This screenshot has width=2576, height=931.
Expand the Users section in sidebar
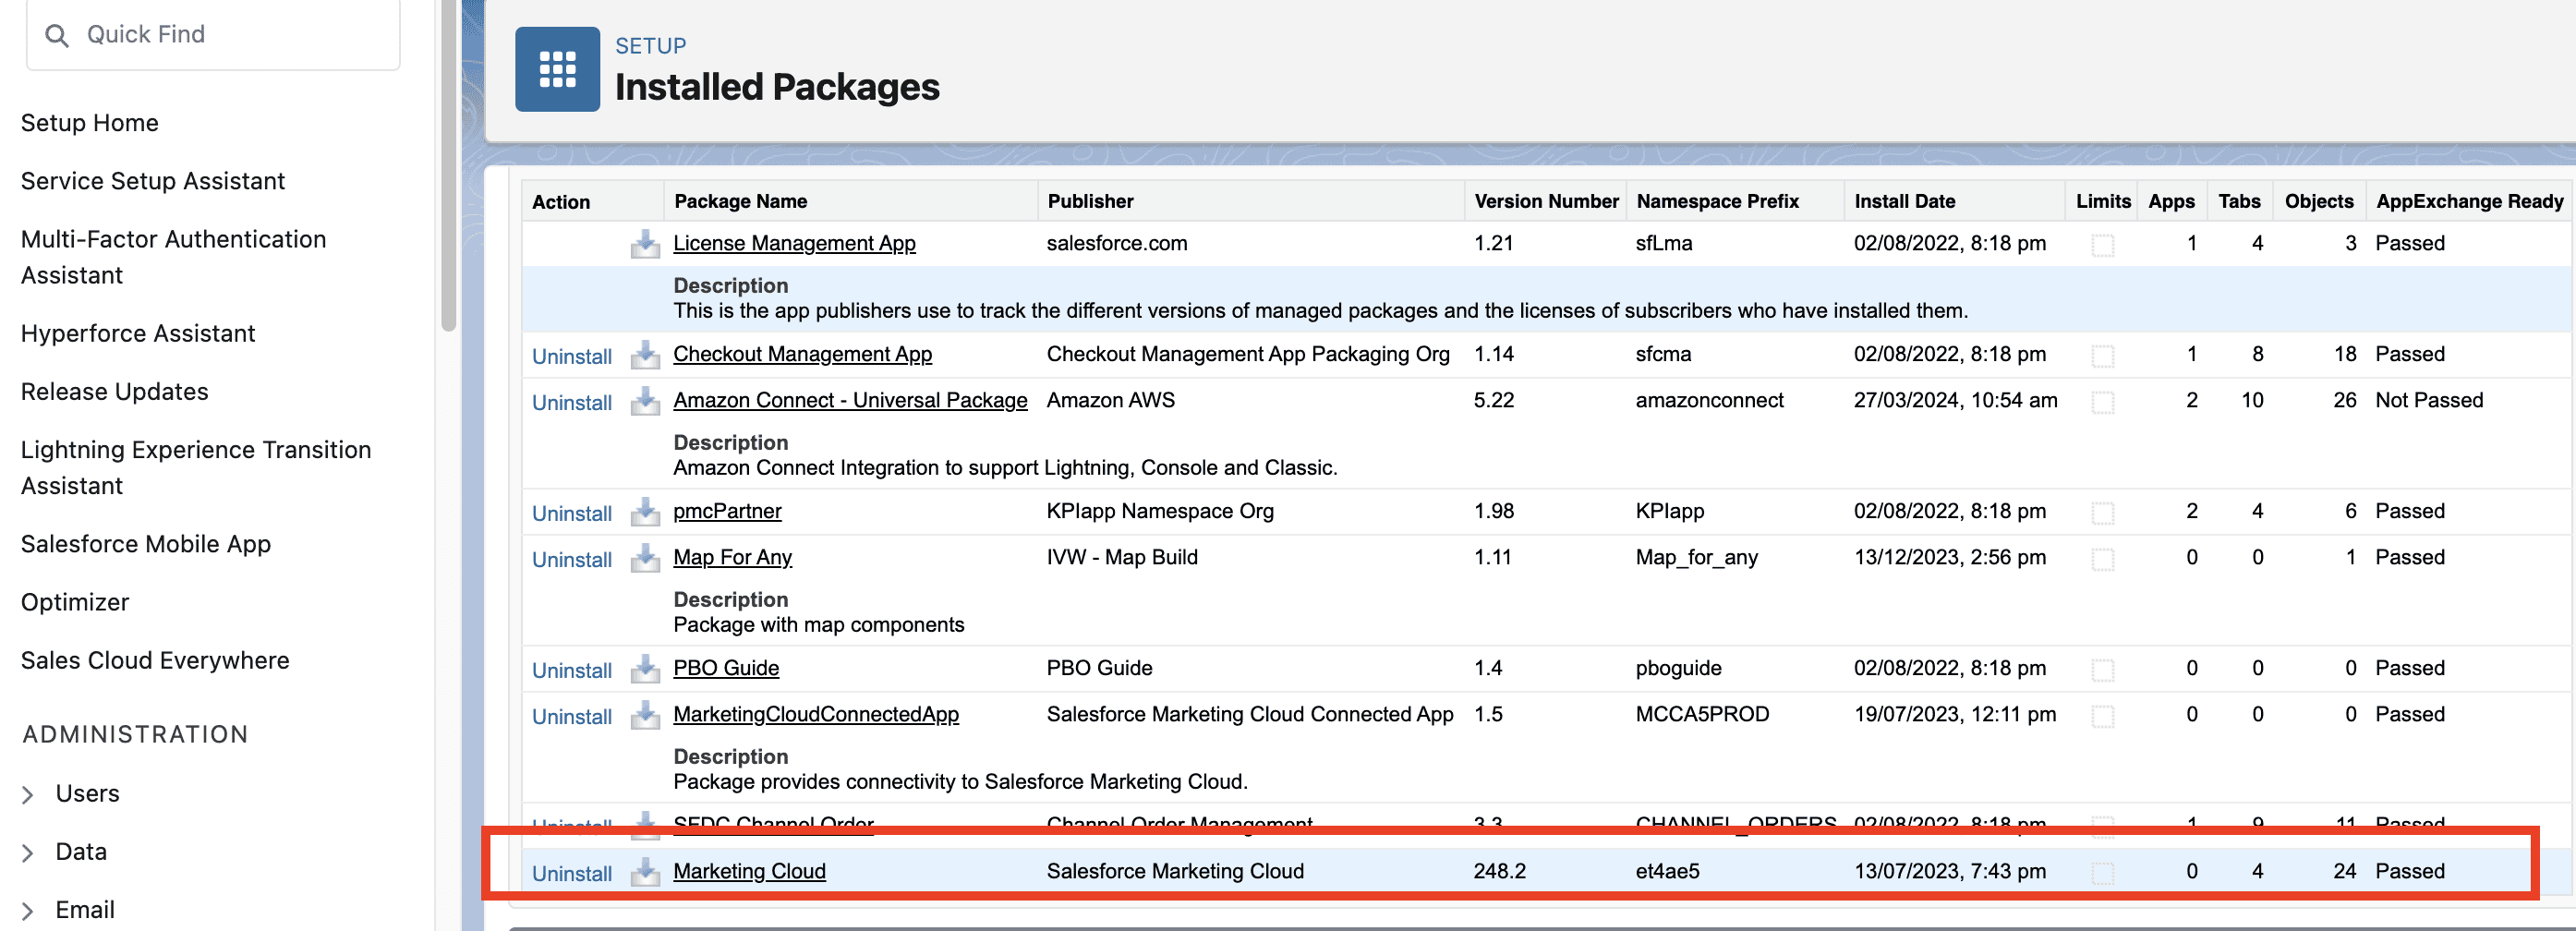coord(28,795)
